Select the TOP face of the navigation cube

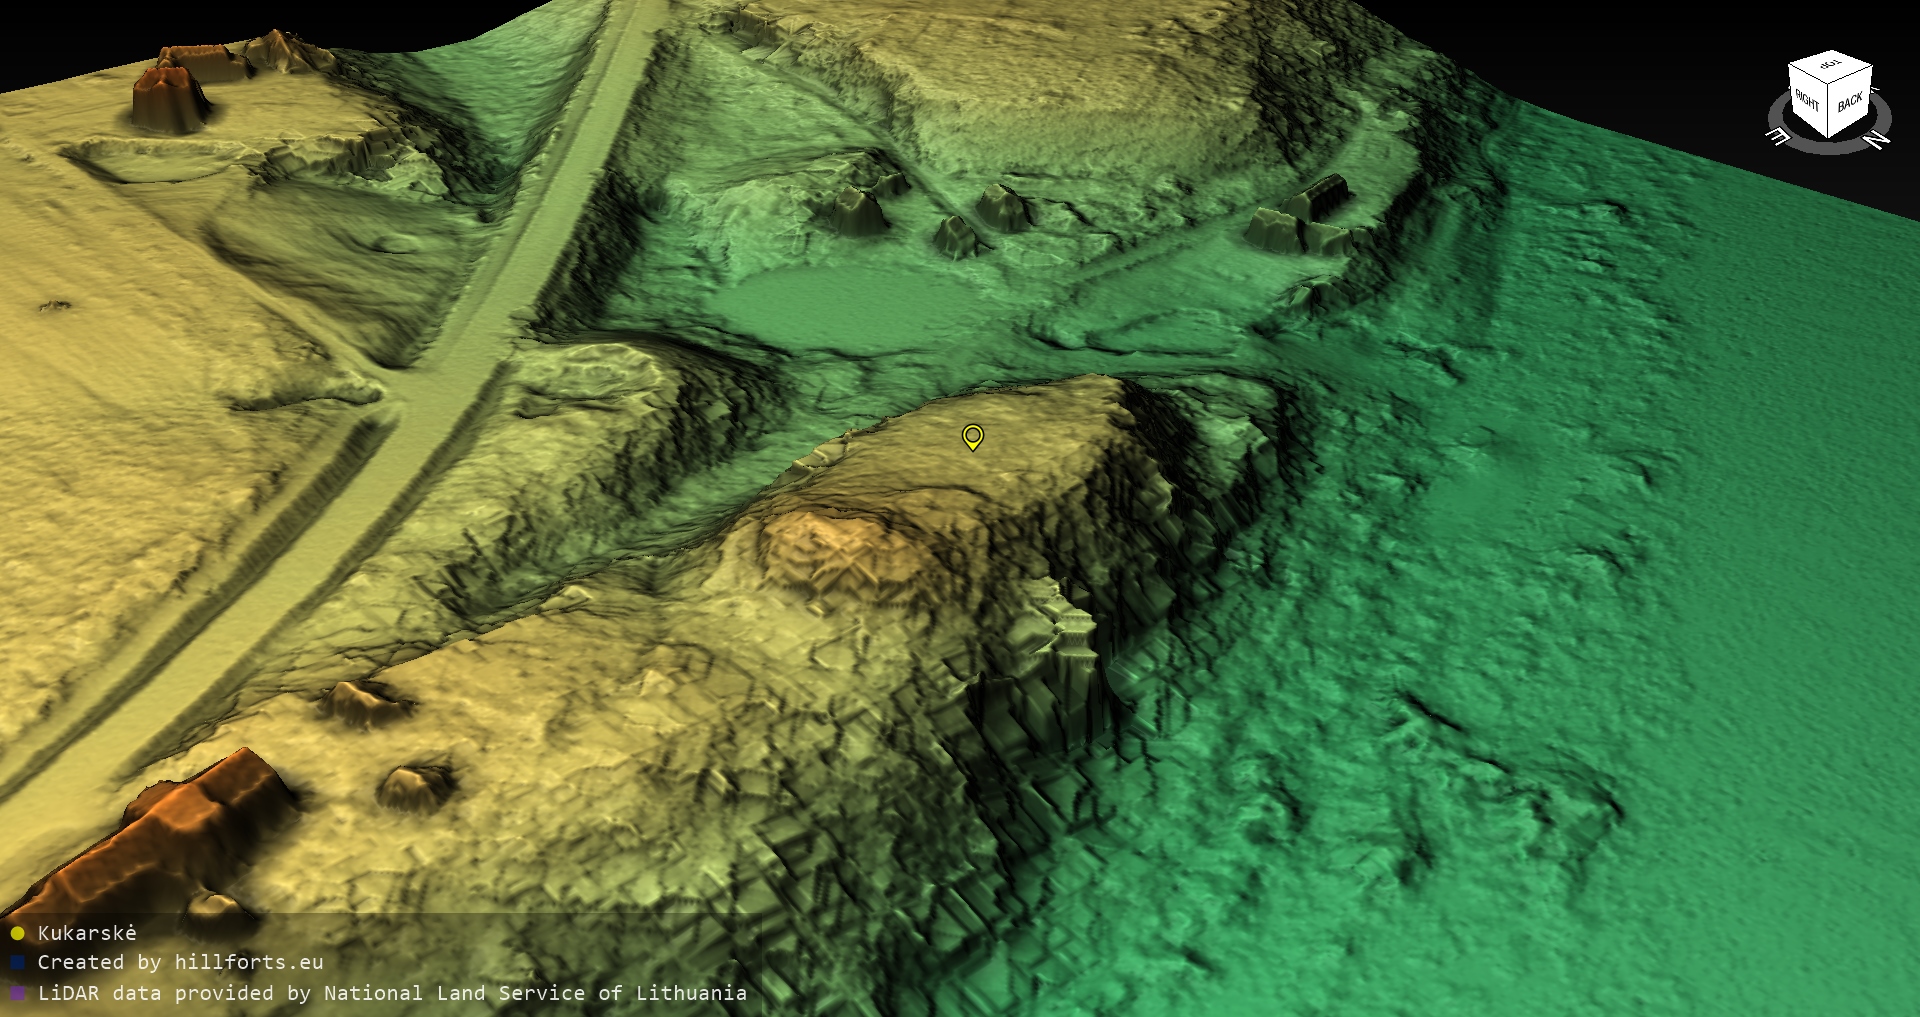[x=1830, y=66]
